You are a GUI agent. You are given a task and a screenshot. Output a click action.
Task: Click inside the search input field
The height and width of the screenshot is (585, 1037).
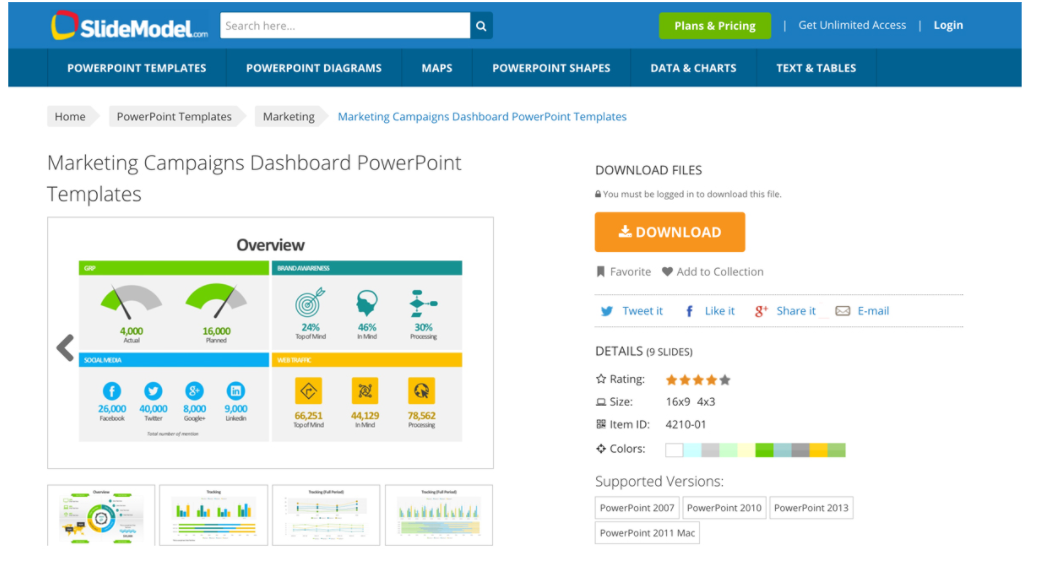pyautogui.click(x=344, y=26)
